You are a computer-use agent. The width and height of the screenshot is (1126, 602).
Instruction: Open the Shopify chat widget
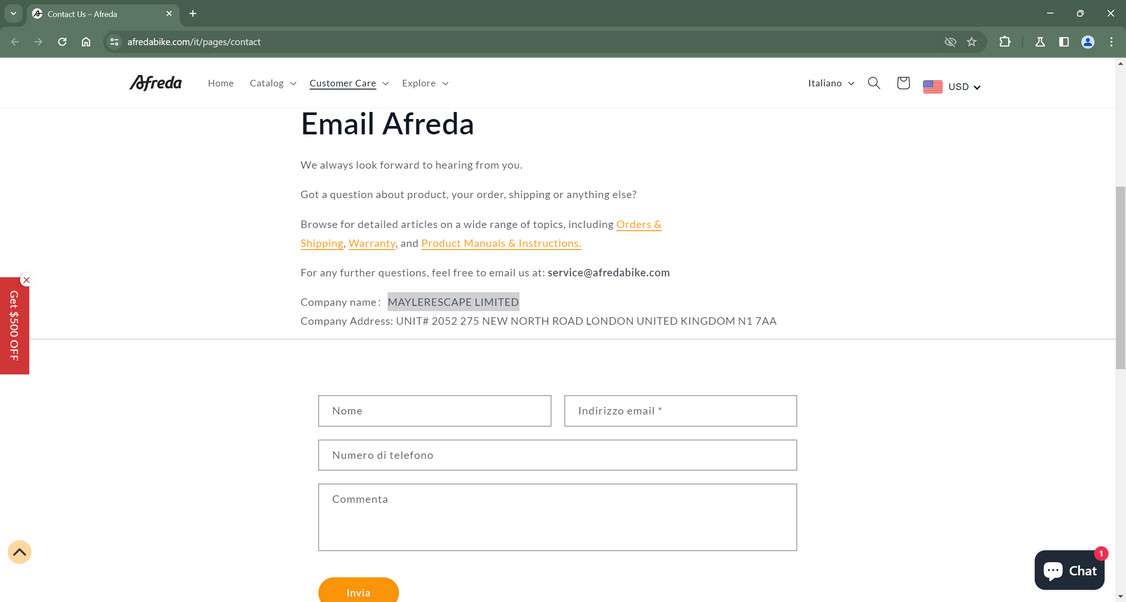(1070, 570)
